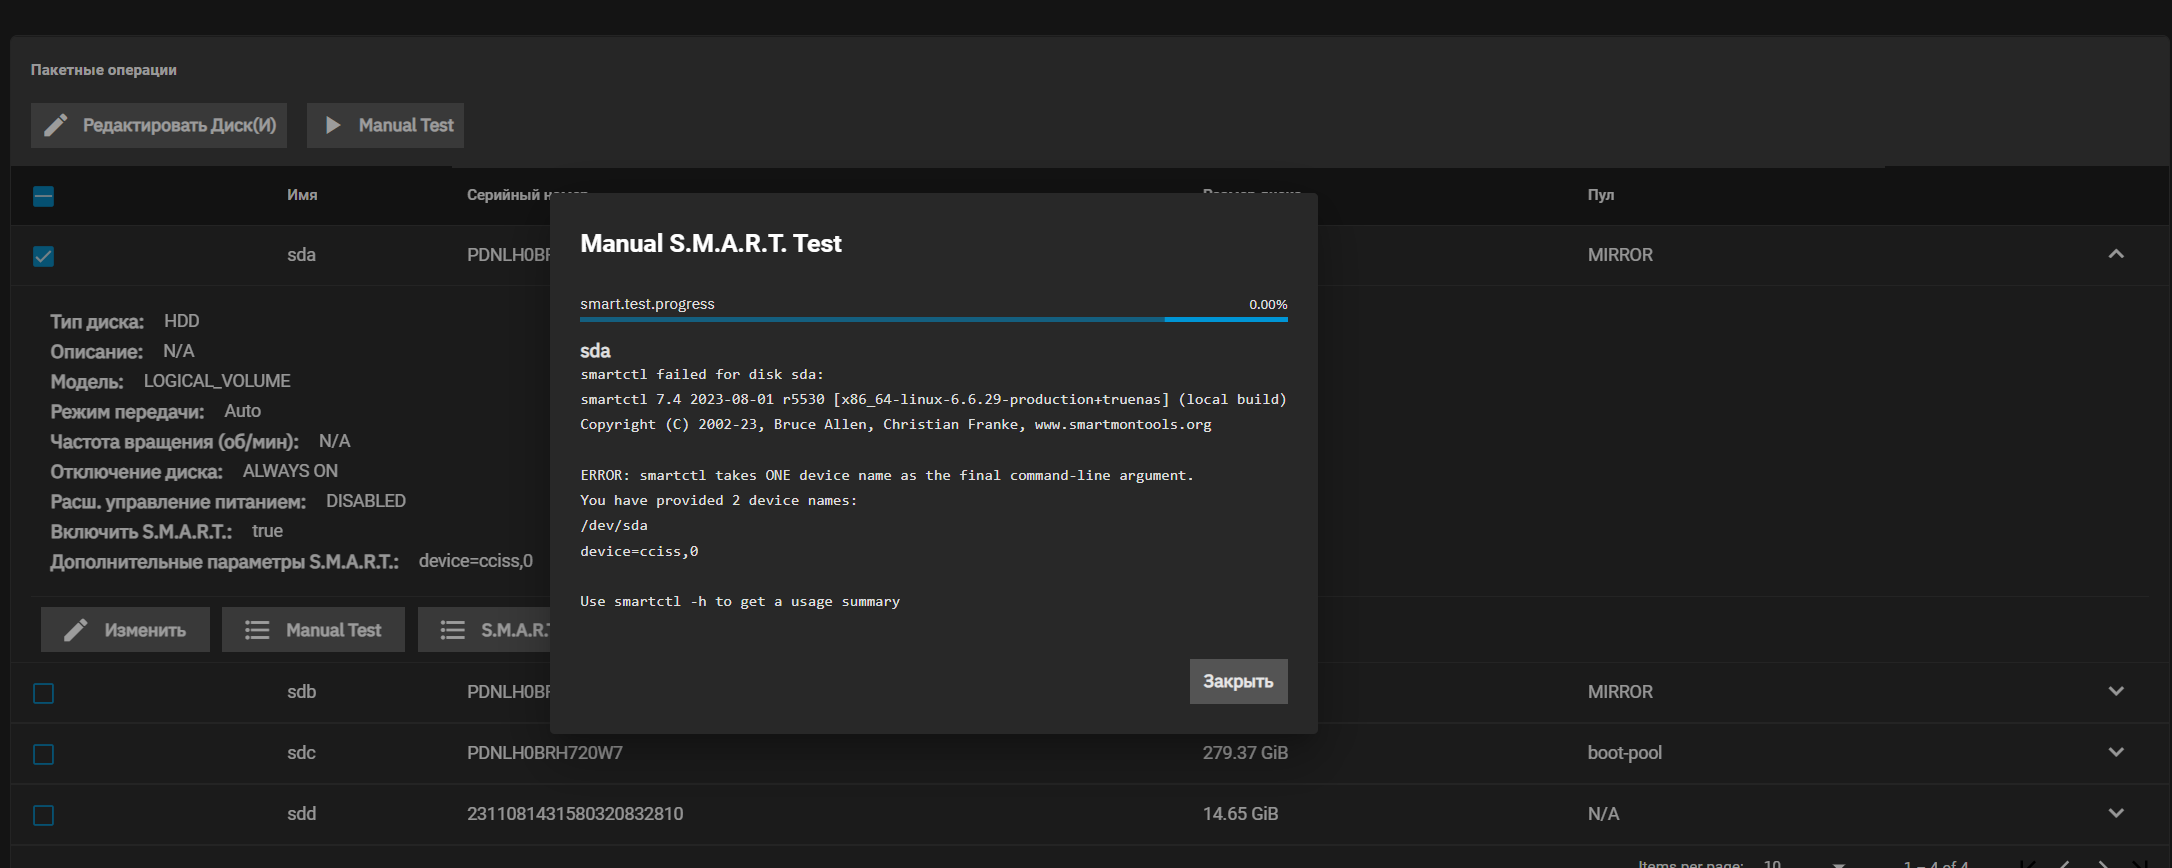Screen dimensions: 2172x868
Task: Click the pencil icon beside Редактировать Диск(И)
Action: [56, 125]
